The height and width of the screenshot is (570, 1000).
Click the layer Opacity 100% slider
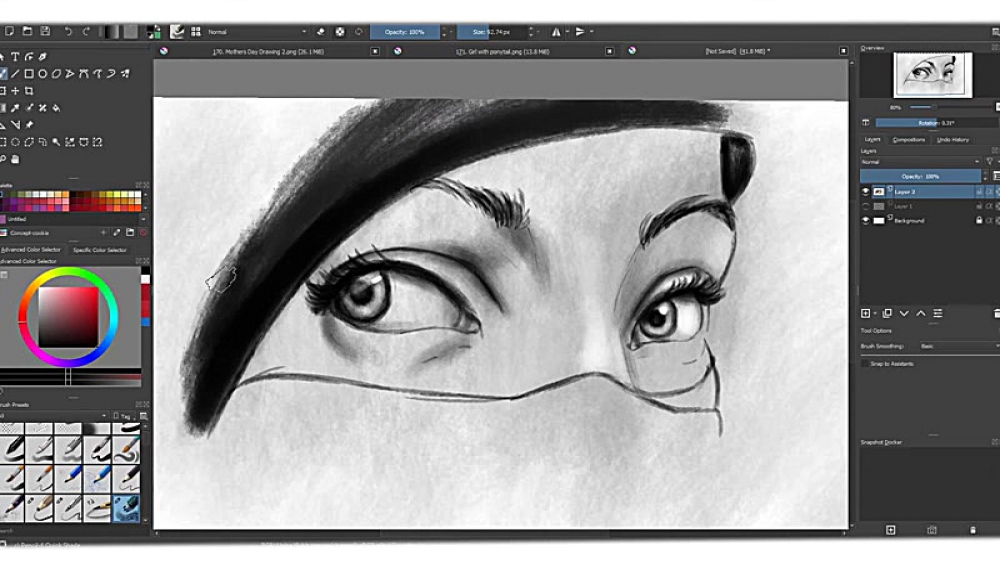[920, 176]
